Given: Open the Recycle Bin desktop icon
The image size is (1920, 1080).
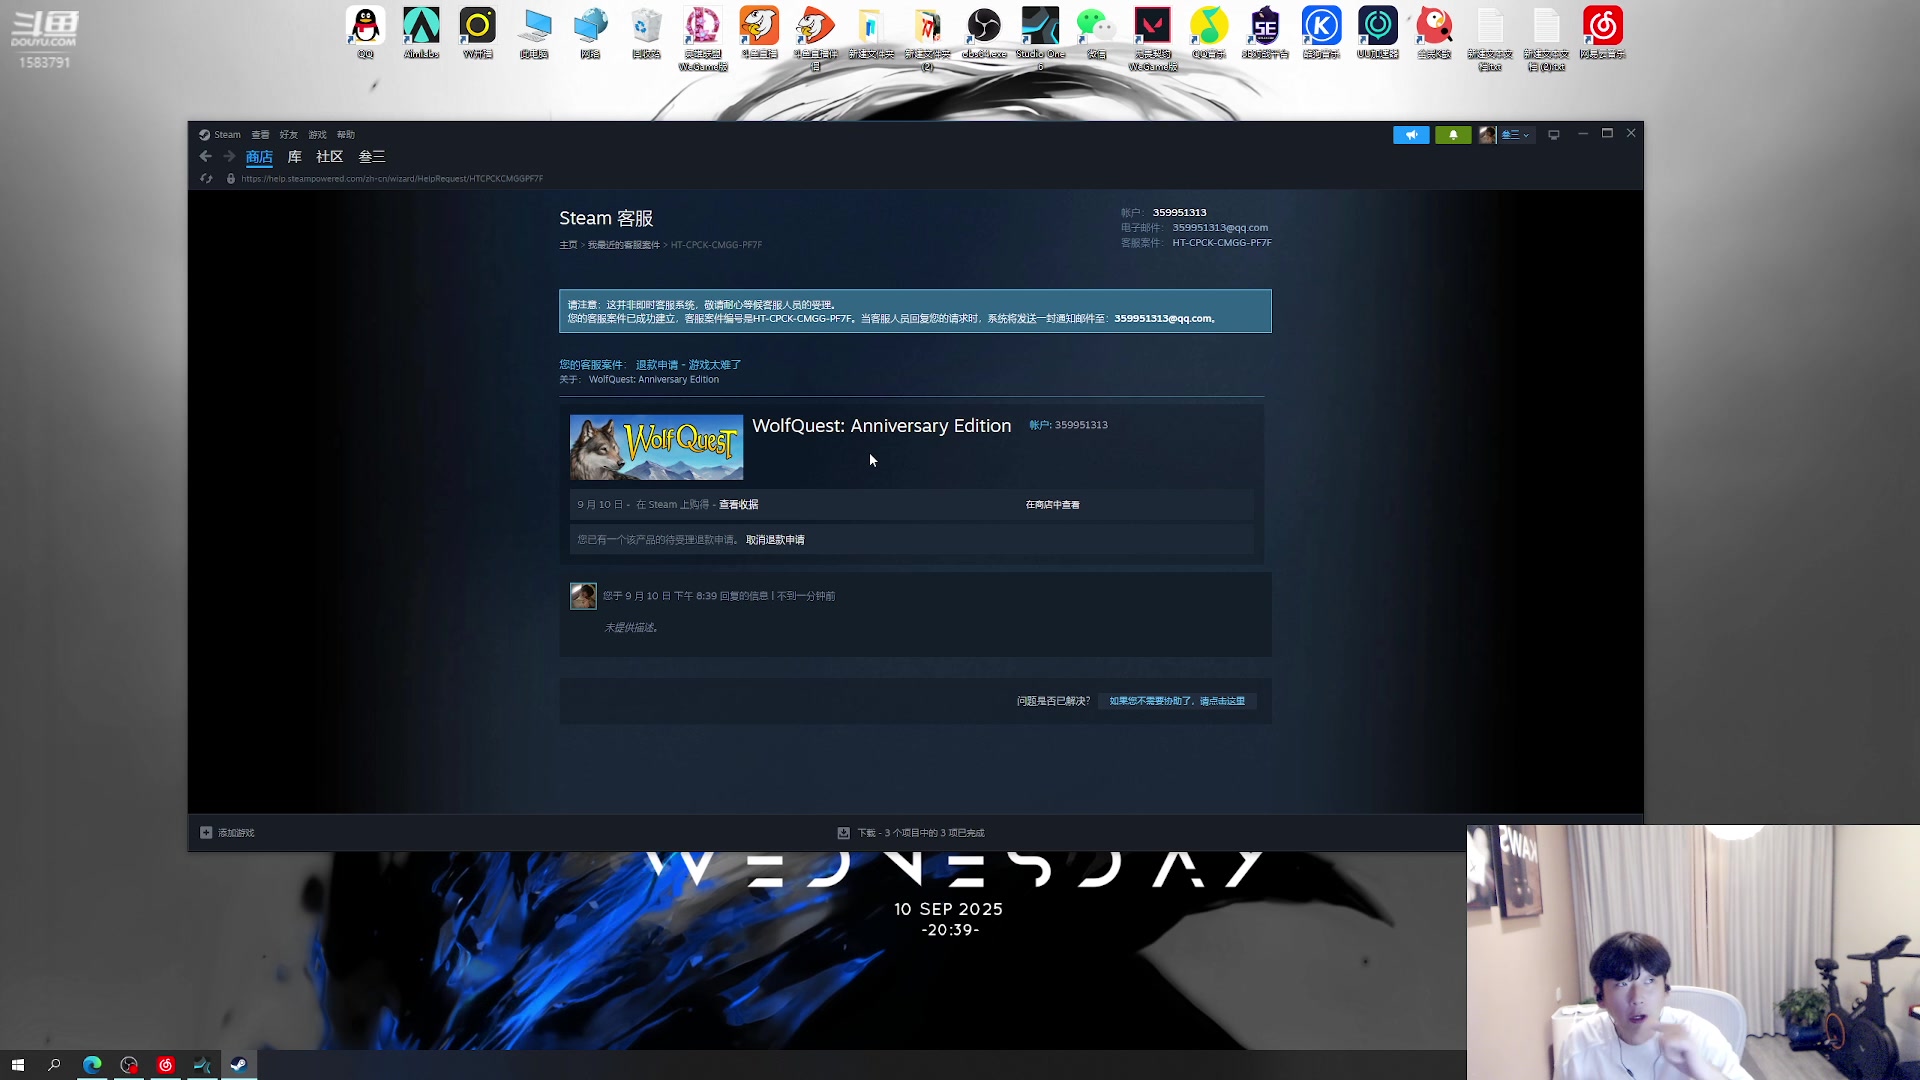Looking at the screenshot, I should coord(647,32).
